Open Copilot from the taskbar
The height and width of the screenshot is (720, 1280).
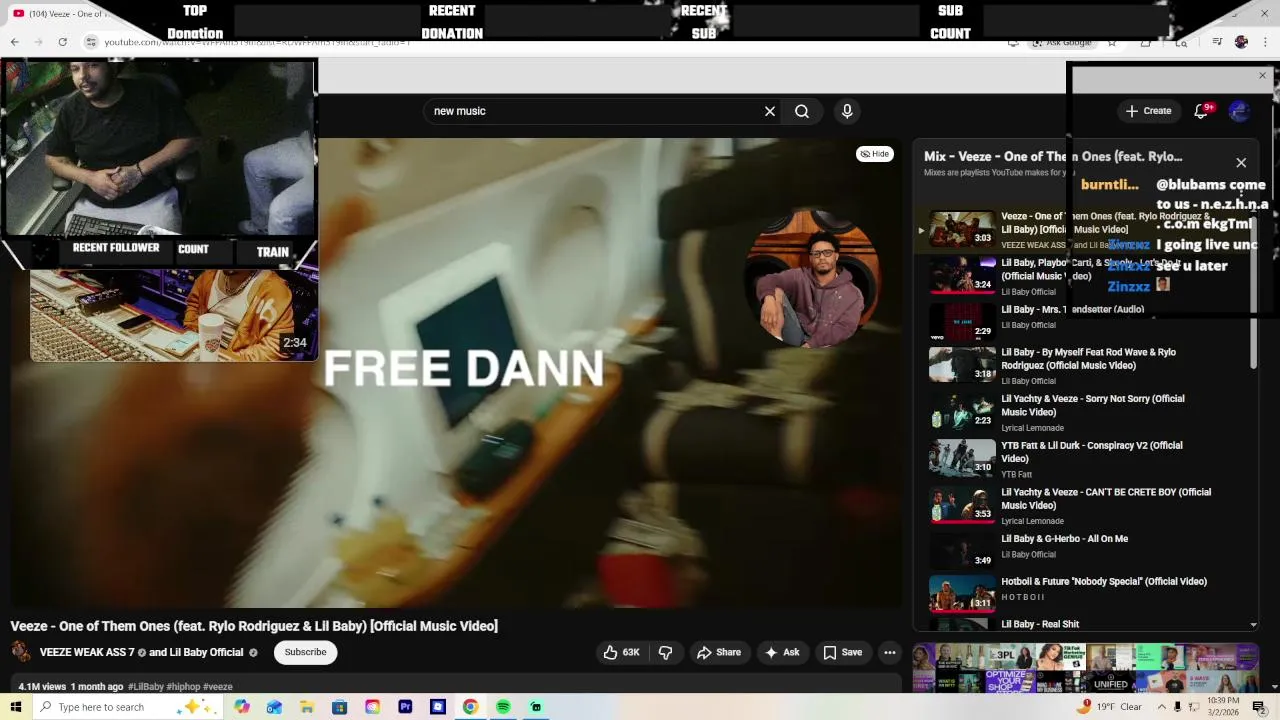coord(242,707)
